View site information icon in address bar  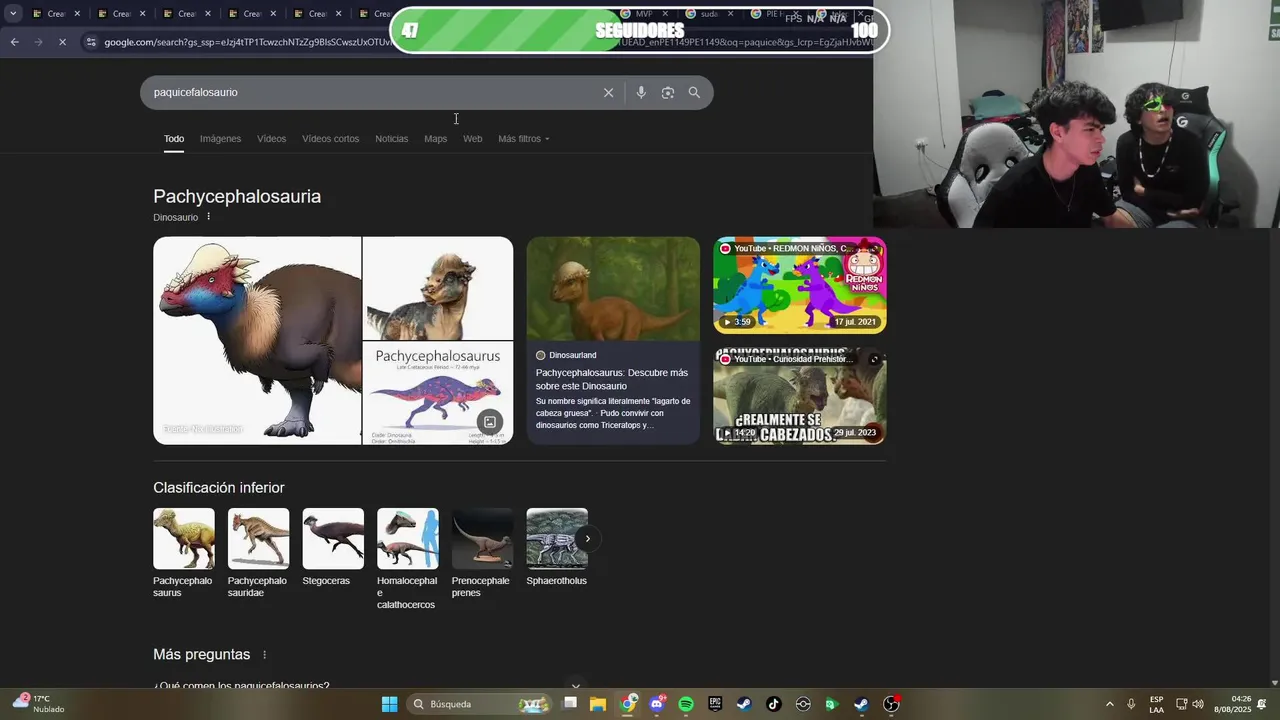91,42
